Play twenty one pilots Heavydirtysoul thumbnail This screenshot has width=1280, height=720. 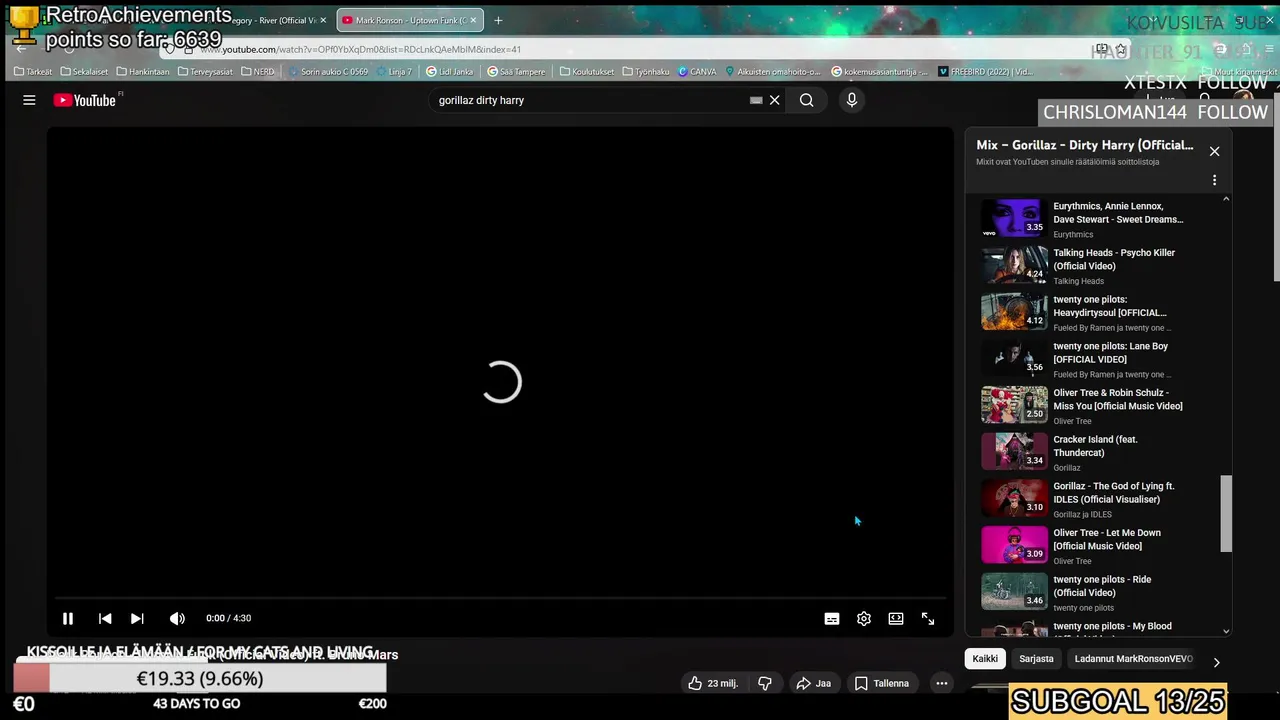(1014, 311)
